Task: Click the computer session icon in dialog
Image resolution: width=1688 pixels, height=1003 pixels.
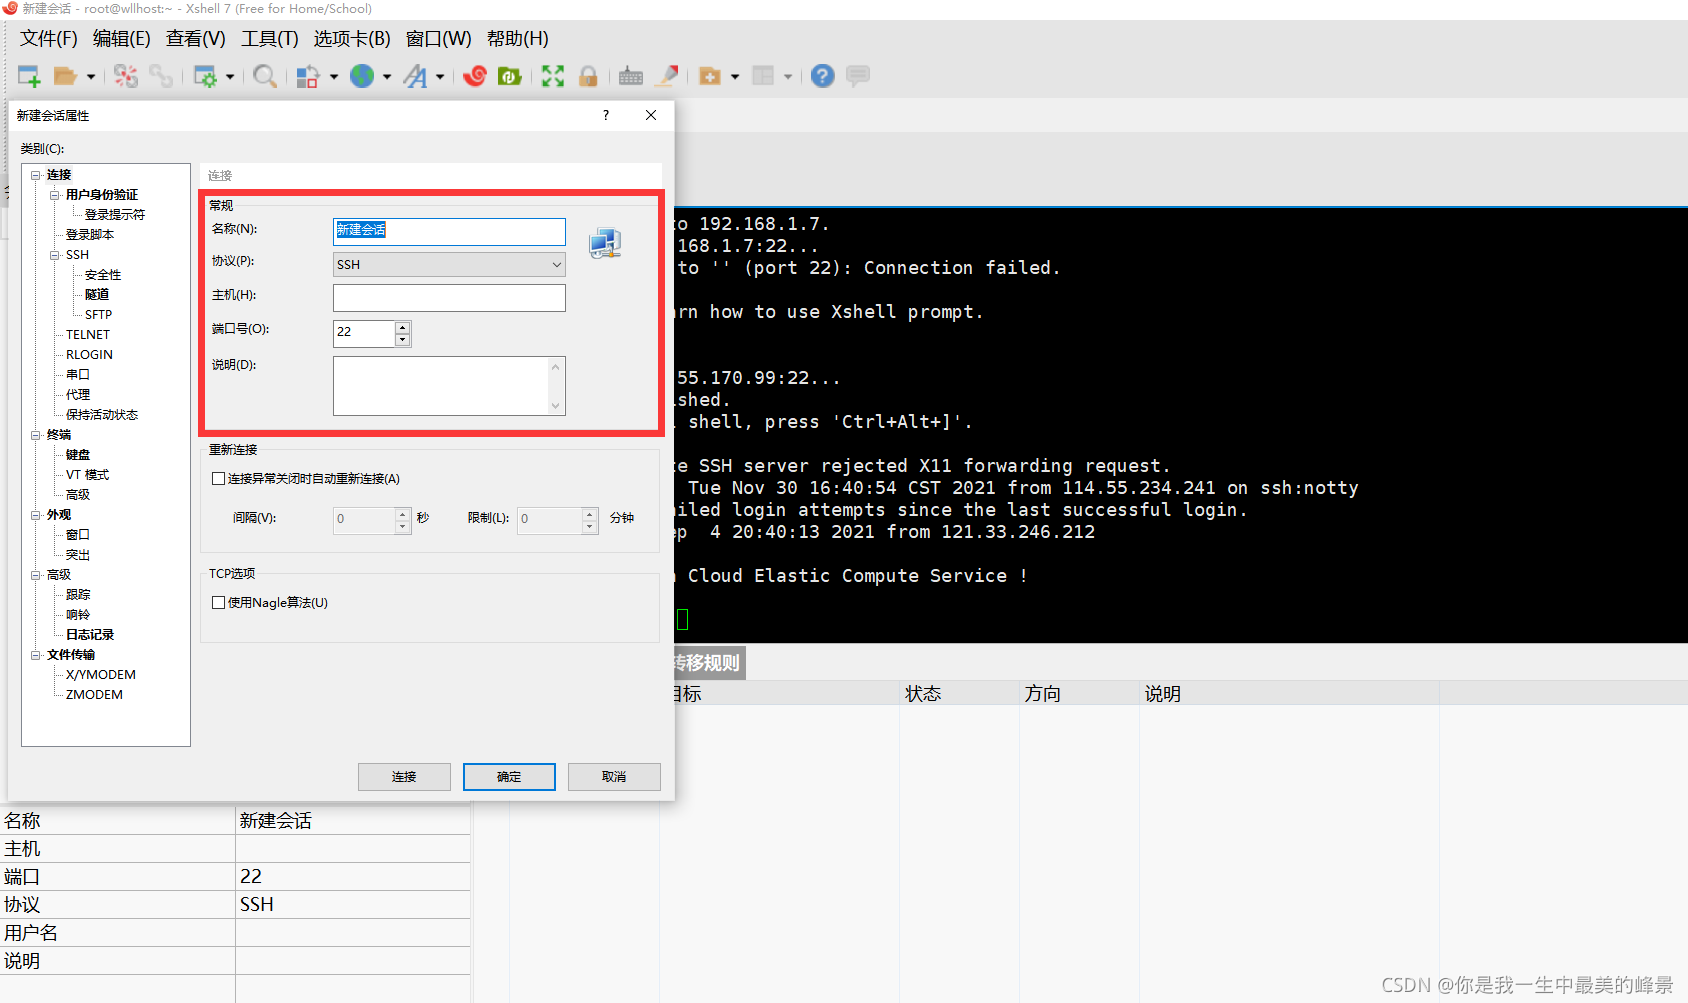Action: click(x=605, y=243)
